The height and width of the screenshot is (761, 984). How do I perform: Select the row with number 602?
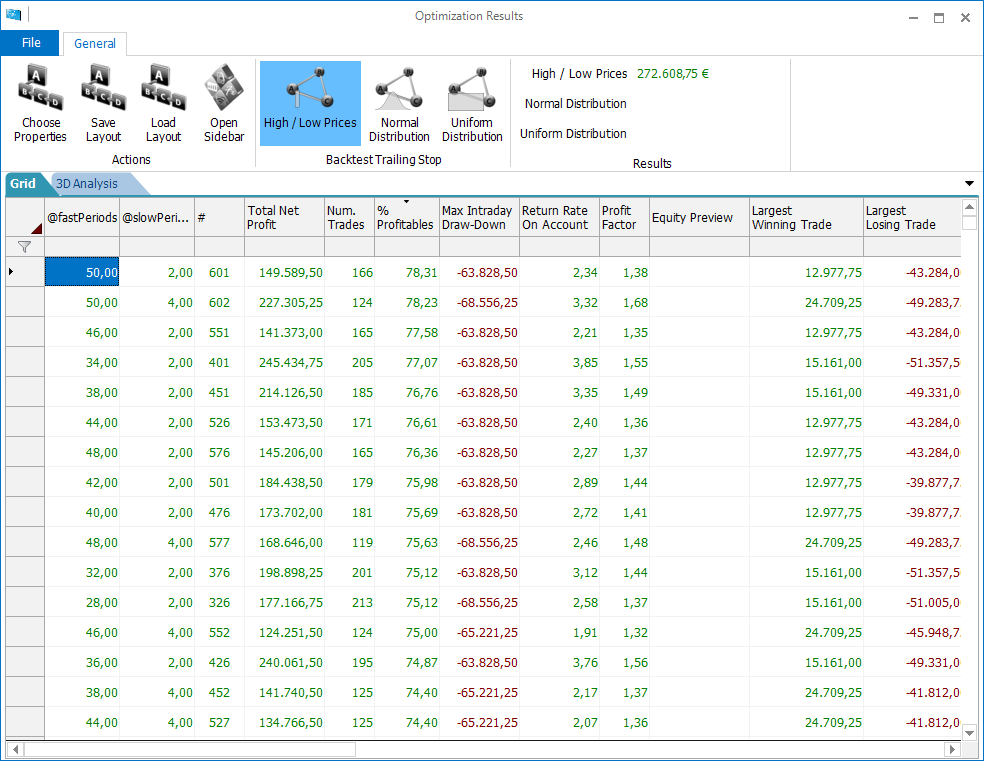[x=483, y=302]
